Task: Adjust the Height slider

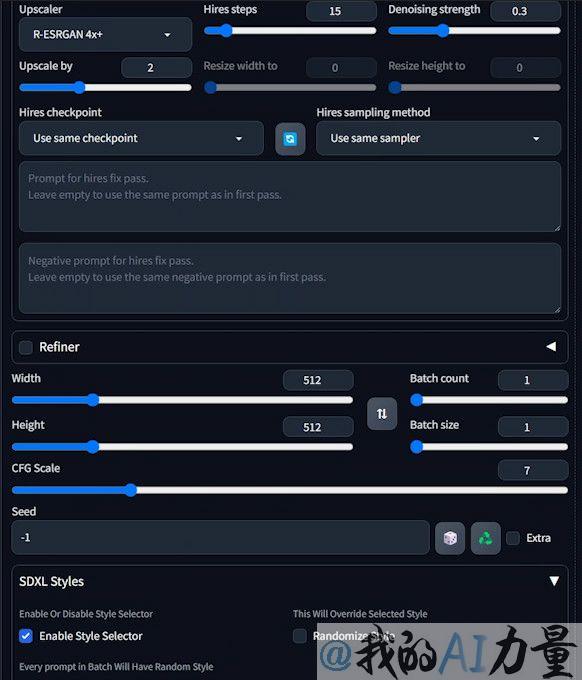Action: click(x=183, y=447)
